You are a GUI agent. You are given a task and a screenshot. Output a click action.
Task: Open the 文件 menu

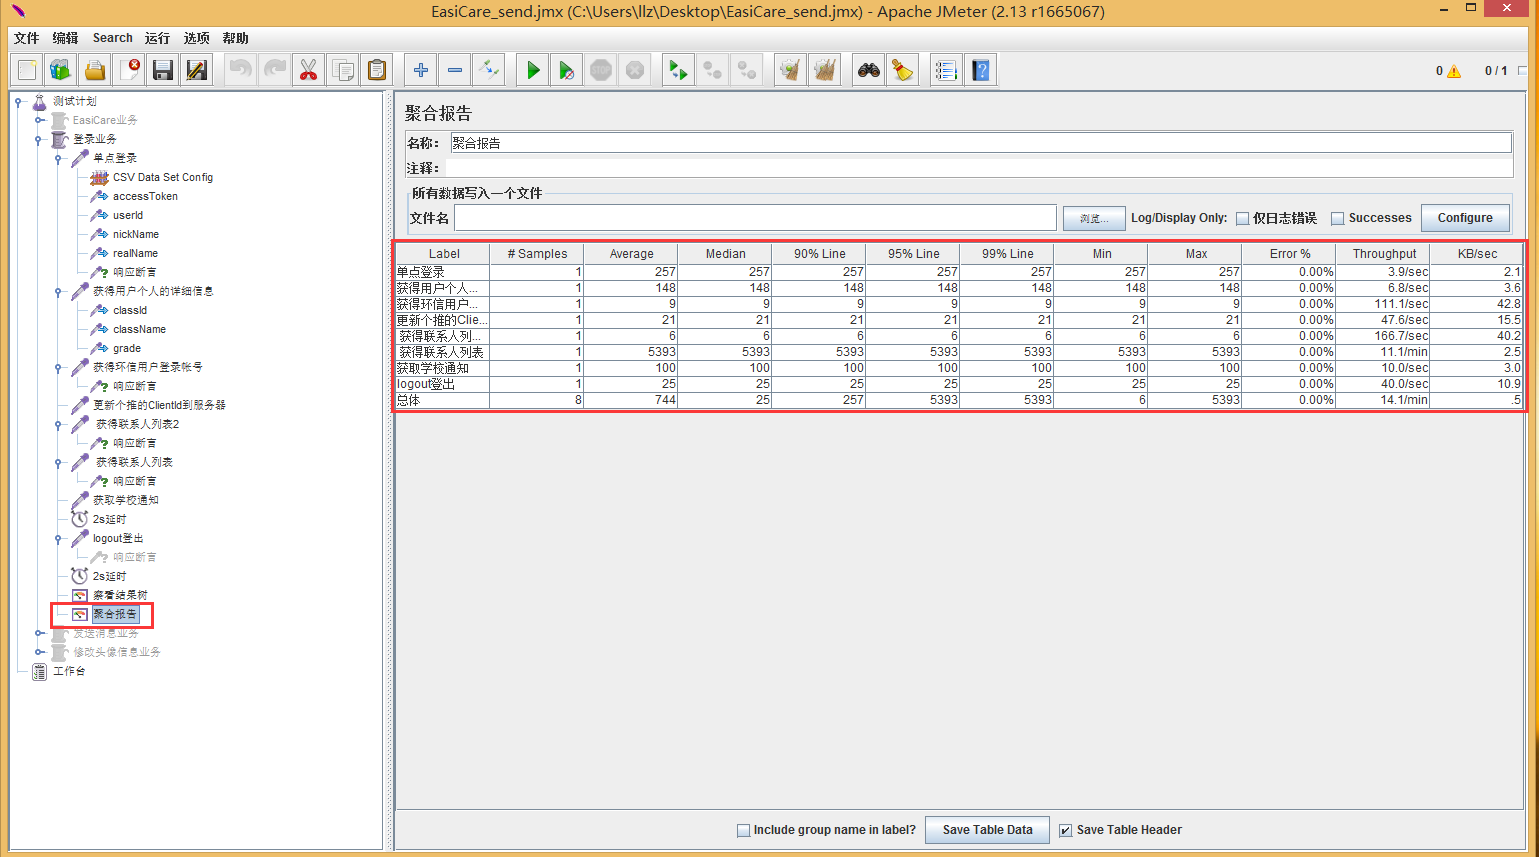click(27, 38)
